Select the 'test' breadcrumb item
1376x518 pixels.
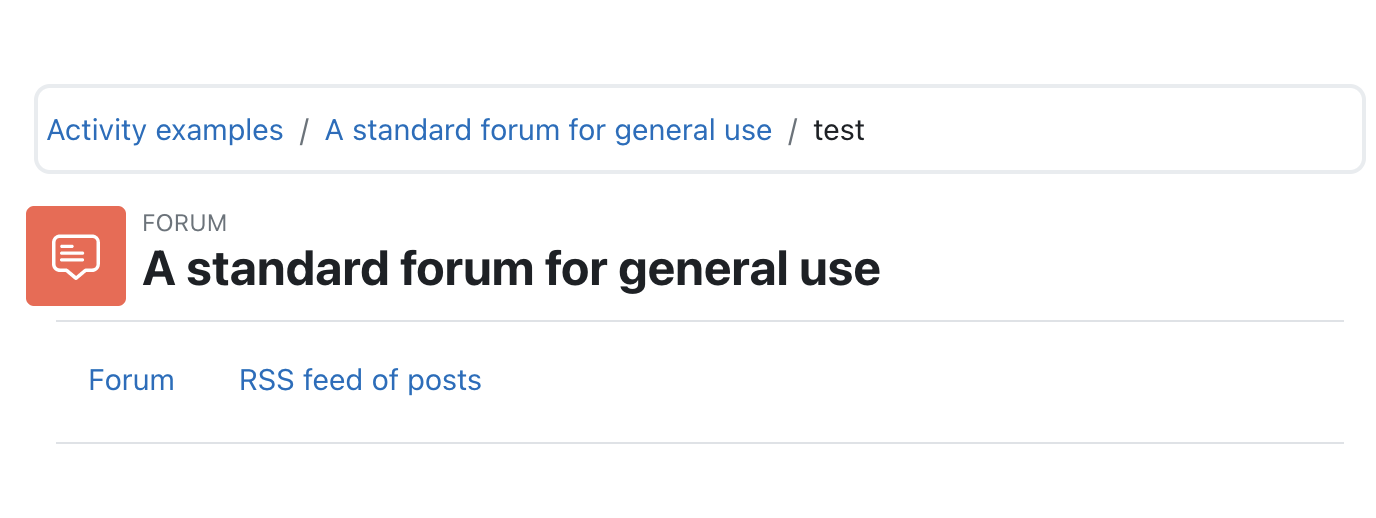tap(839, 130)
